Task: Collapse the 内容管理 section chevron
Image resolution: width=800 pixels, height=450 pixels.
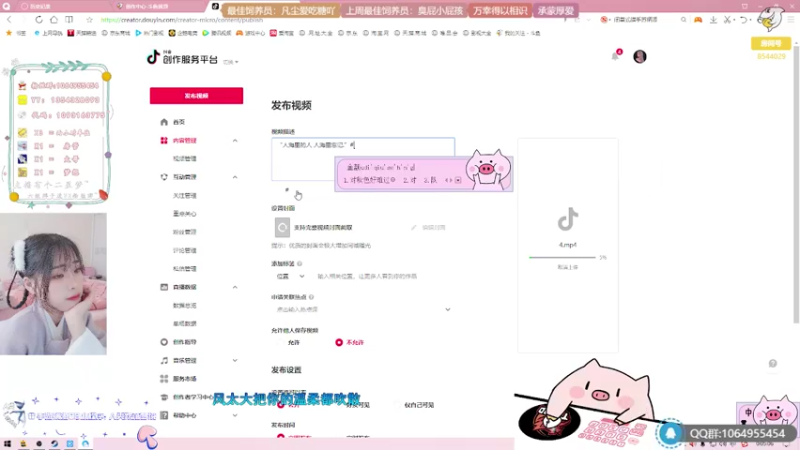Action: click(x=235, y=140)
